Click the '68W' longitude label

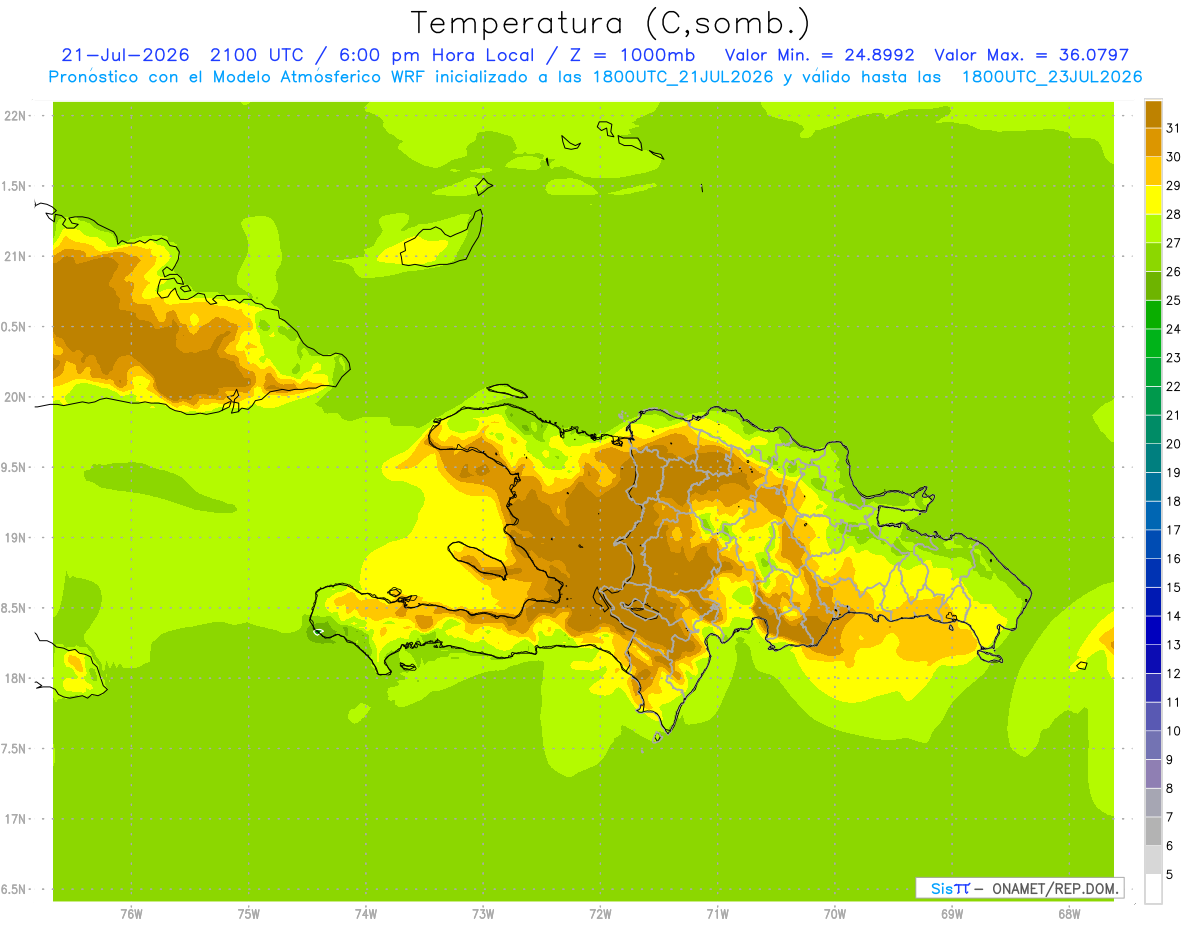click(1069, 913)
